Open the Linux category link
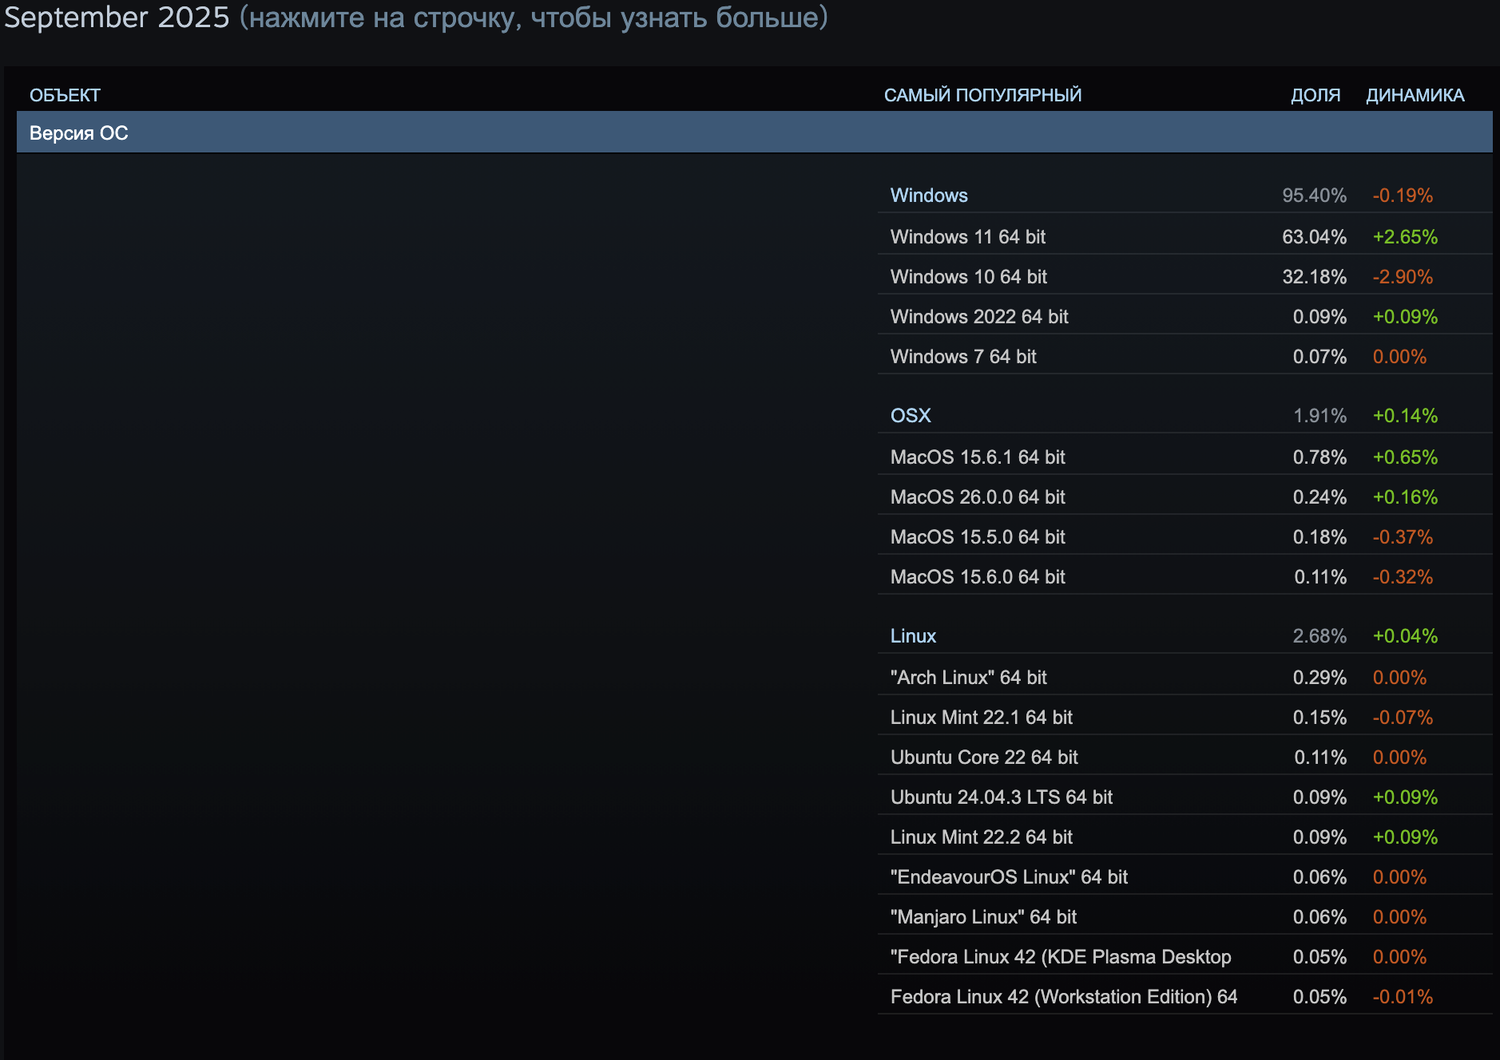The image size is (1500, 1060). (x=913, y=636)
